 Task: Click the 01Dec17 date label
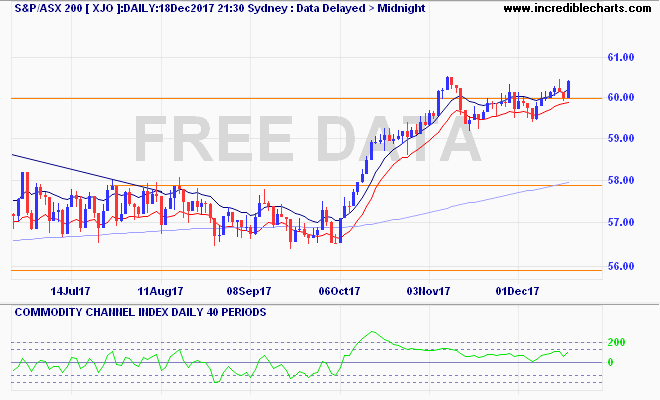tap(517, 291)
